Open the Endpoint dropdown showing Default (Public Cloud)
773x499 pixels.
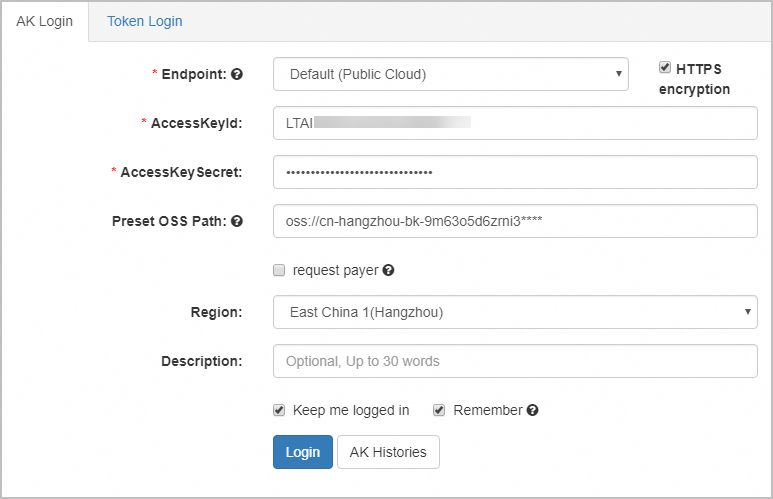(x=451, y=74)
